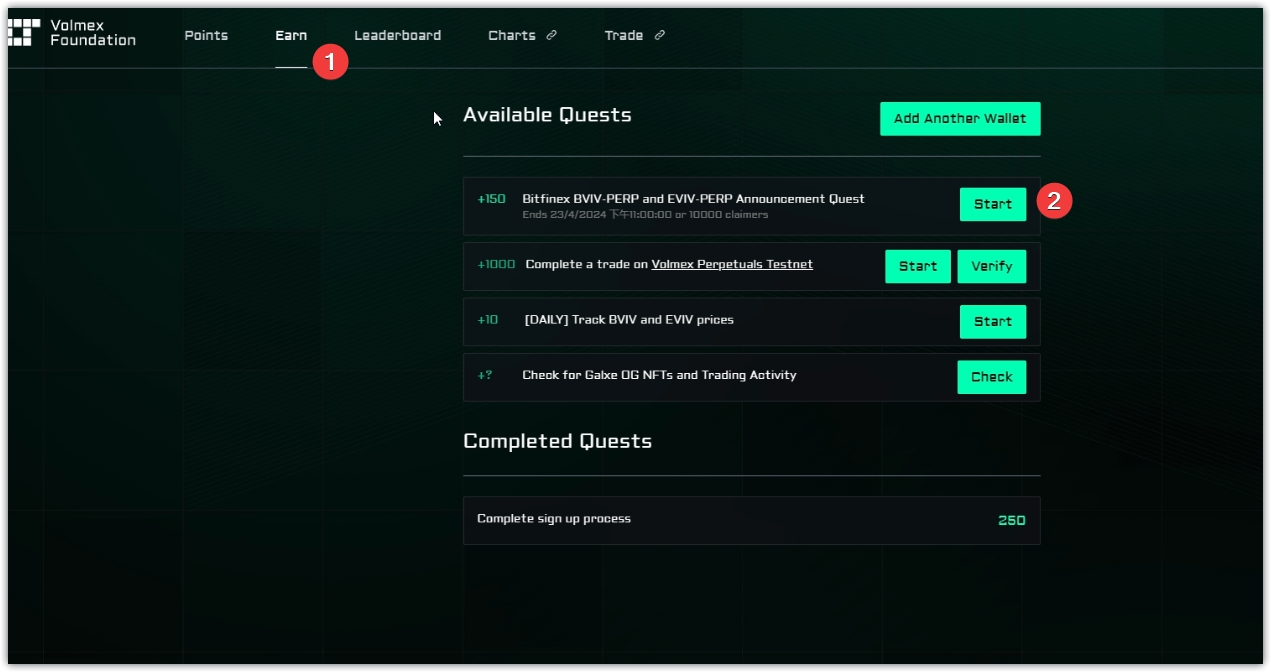This screenshot has width=1271, height=672.
Task: Follow the Volmex Perpetuals Testnet link
Action: pos(731,265)
